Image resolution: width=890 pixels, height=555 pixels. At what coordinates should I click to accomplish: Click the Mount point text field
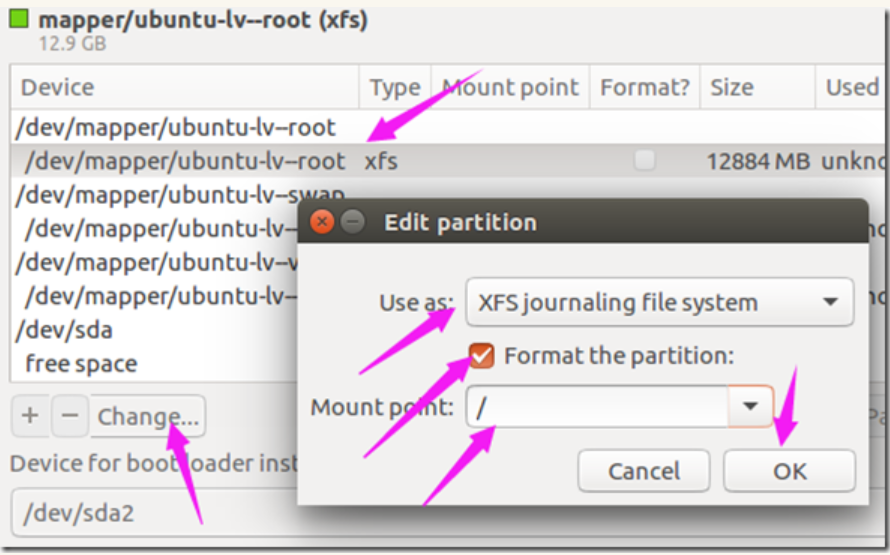[x=597, y=406]
